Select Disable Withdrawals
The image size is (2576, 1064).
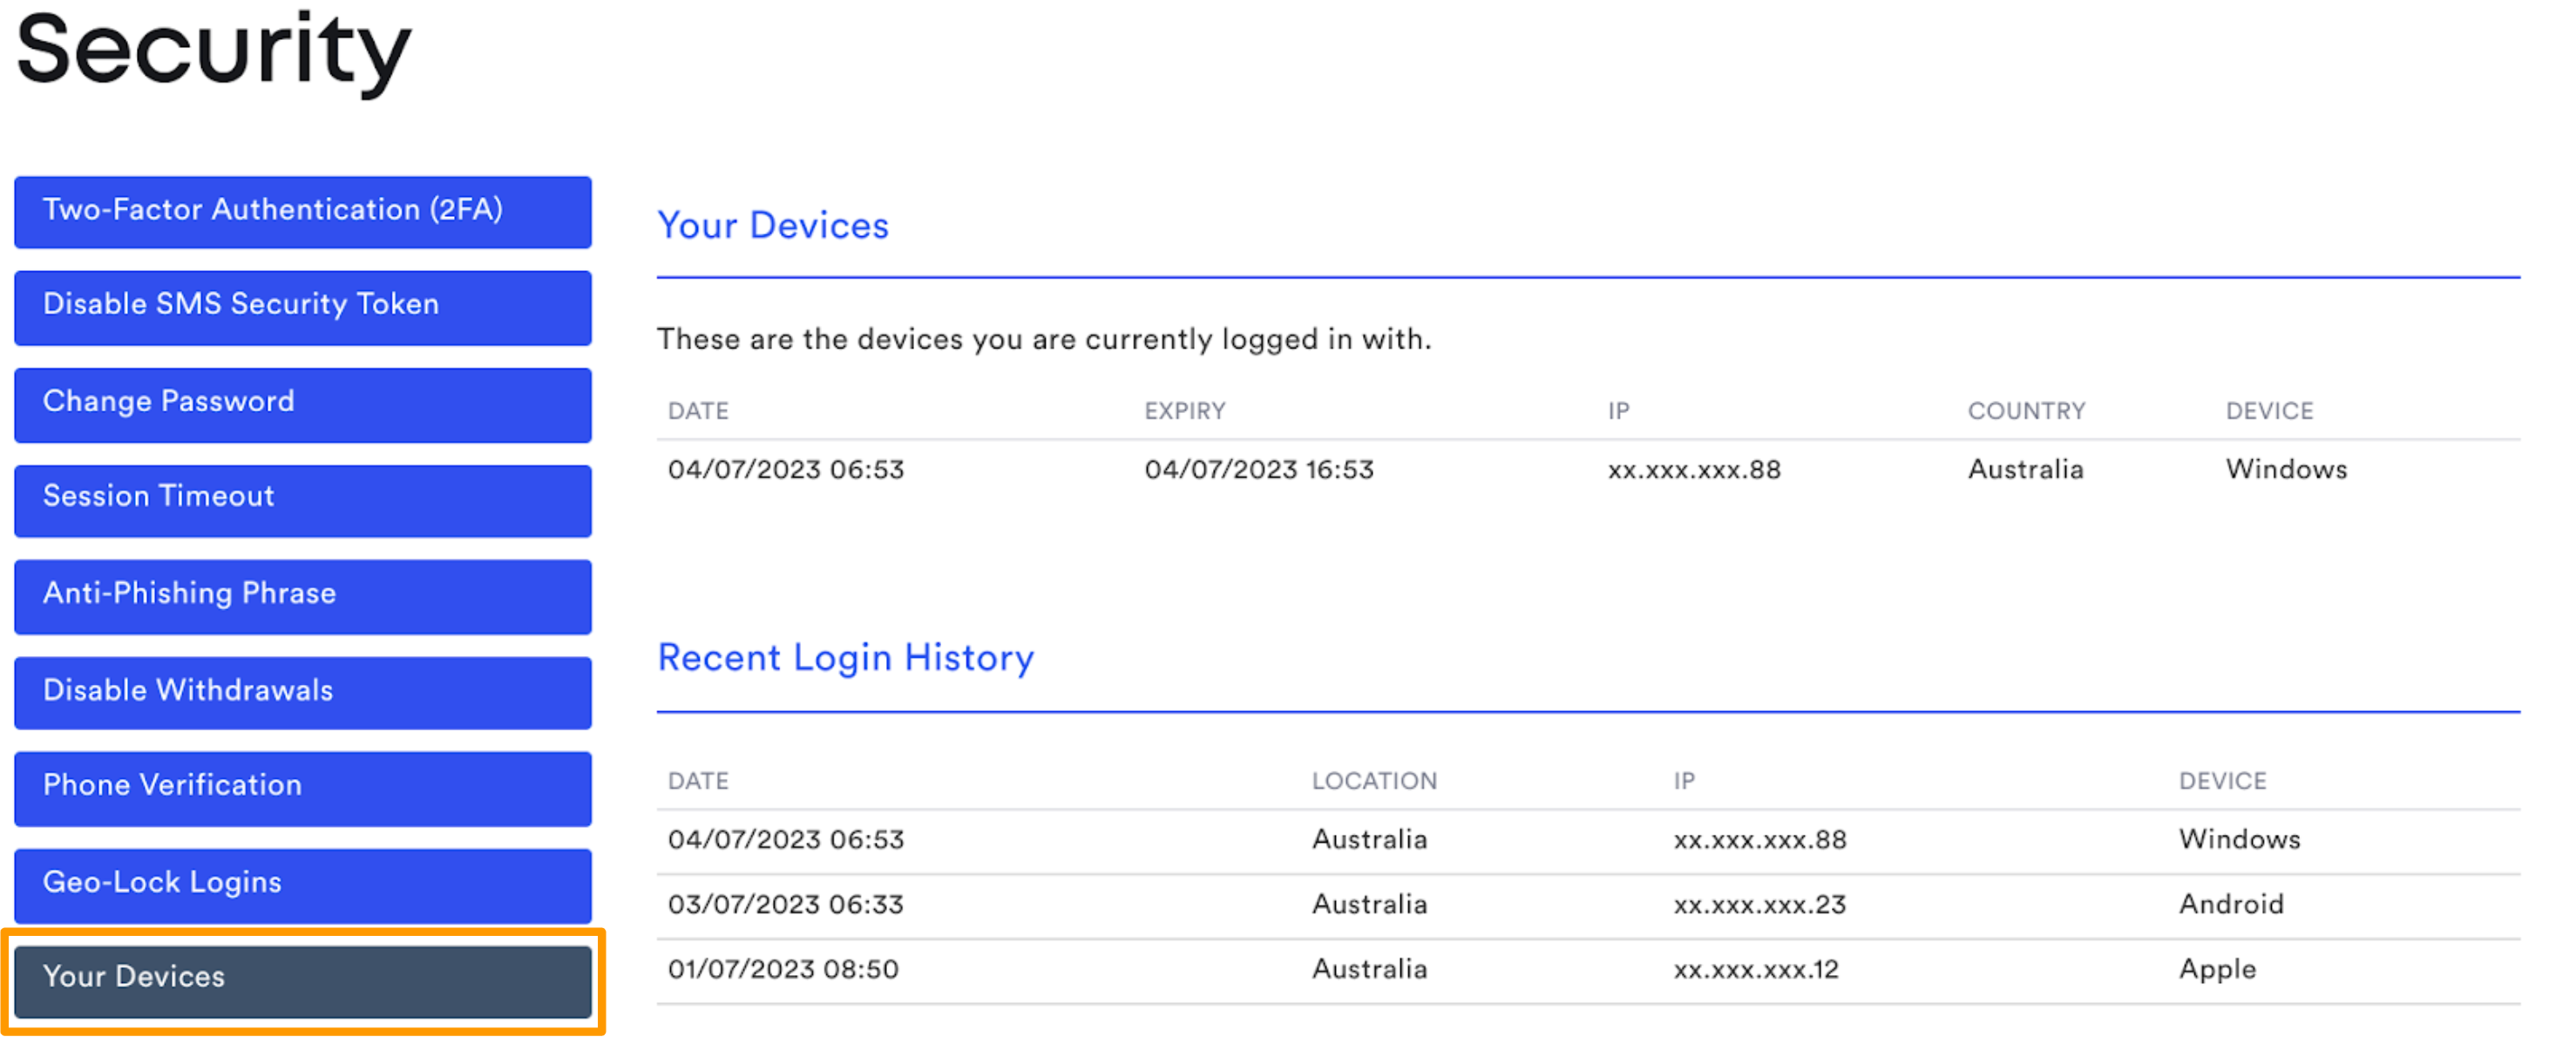pos(302,692)
